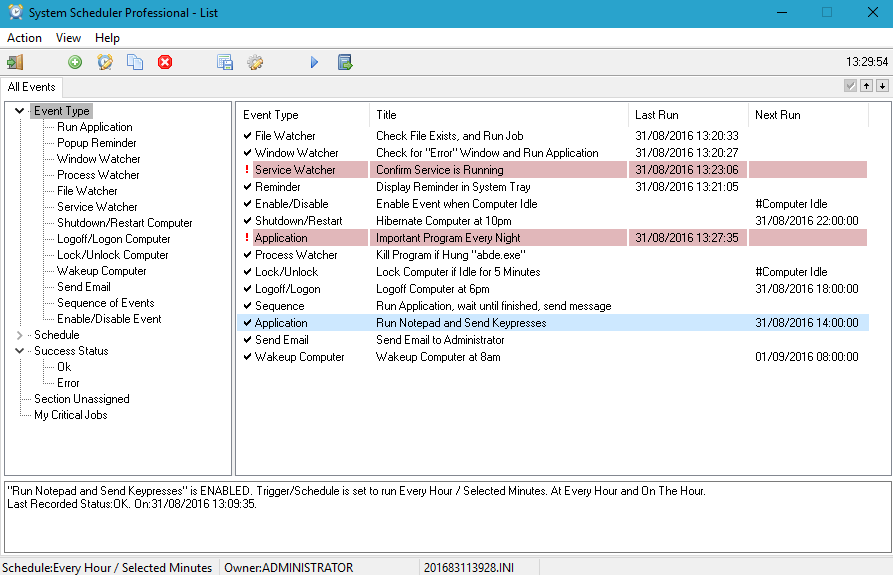
Task: Collapse the Event Type tree node
Action: click(x=20, y=111)
